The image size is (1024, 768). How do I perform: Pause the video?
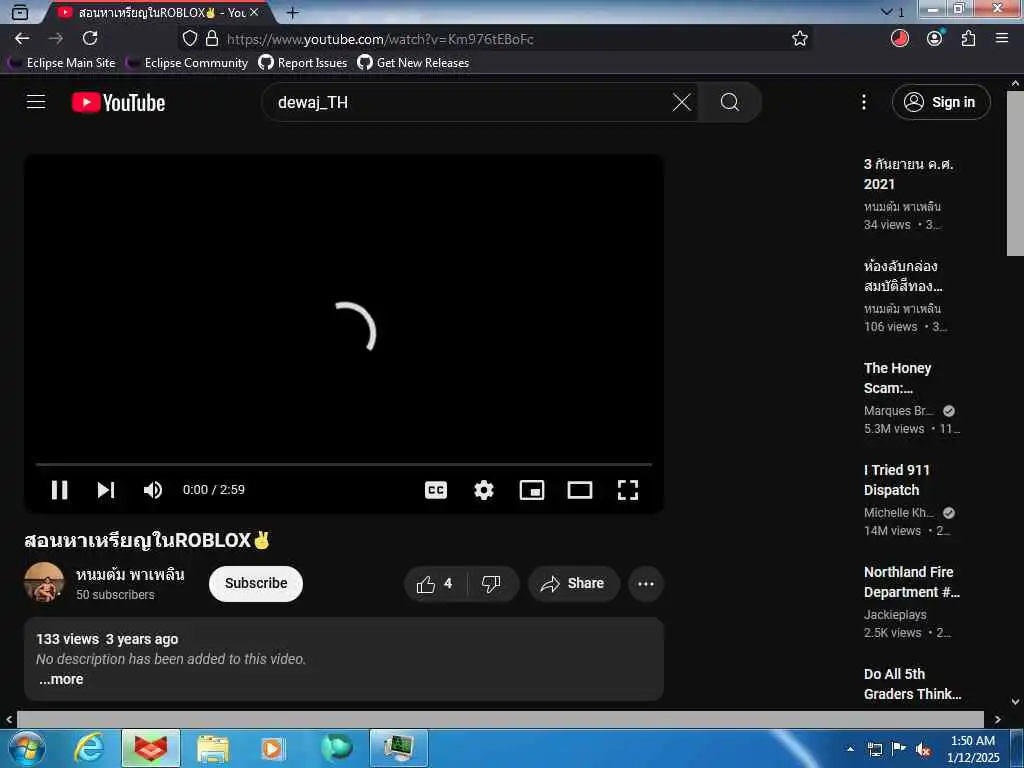pyautogui.click(x=59, y=490)
